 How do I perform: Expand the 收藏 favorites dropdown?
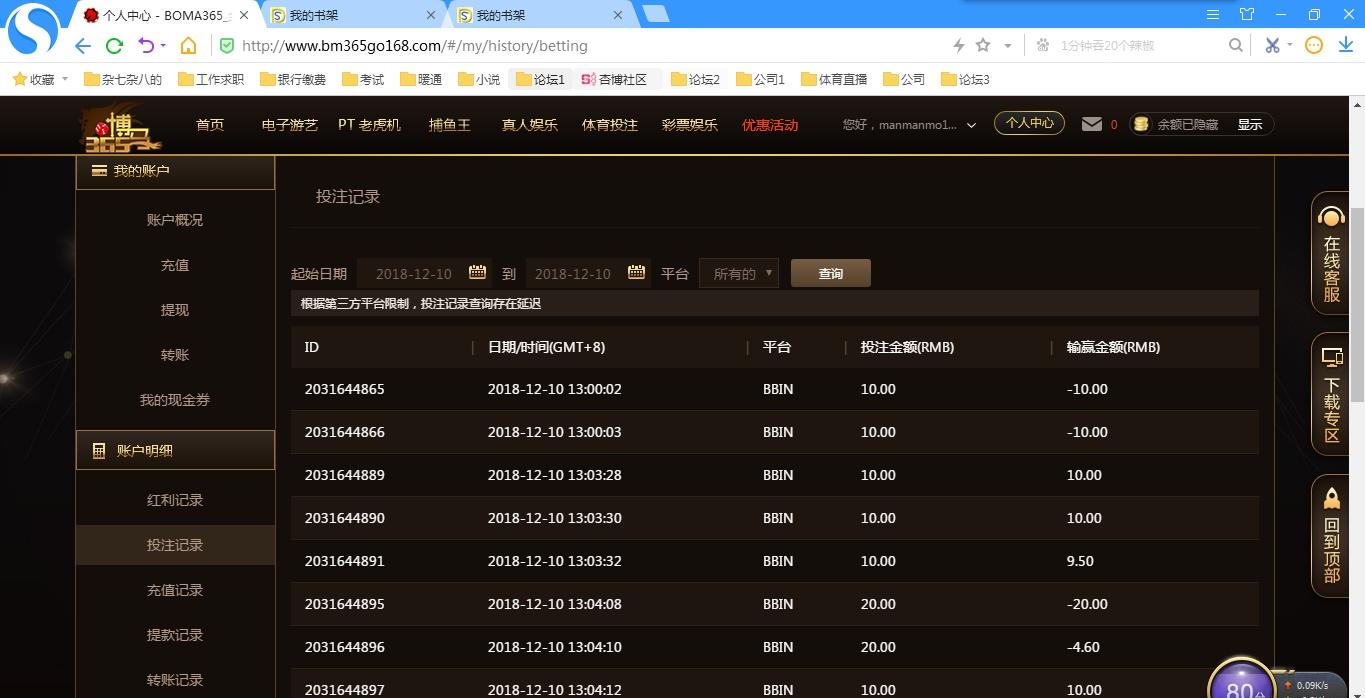65,79
